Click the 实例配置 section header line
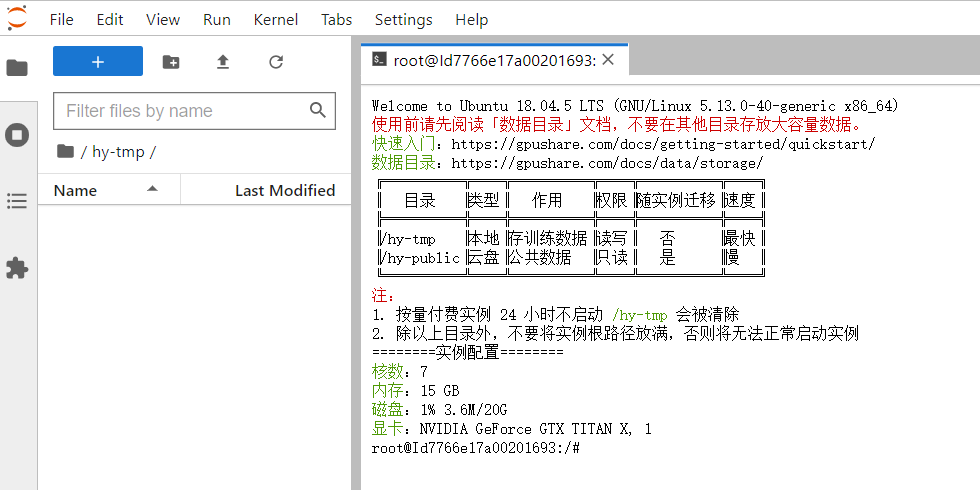The height and width of the screenshot is (490, 980). point(468,352)
